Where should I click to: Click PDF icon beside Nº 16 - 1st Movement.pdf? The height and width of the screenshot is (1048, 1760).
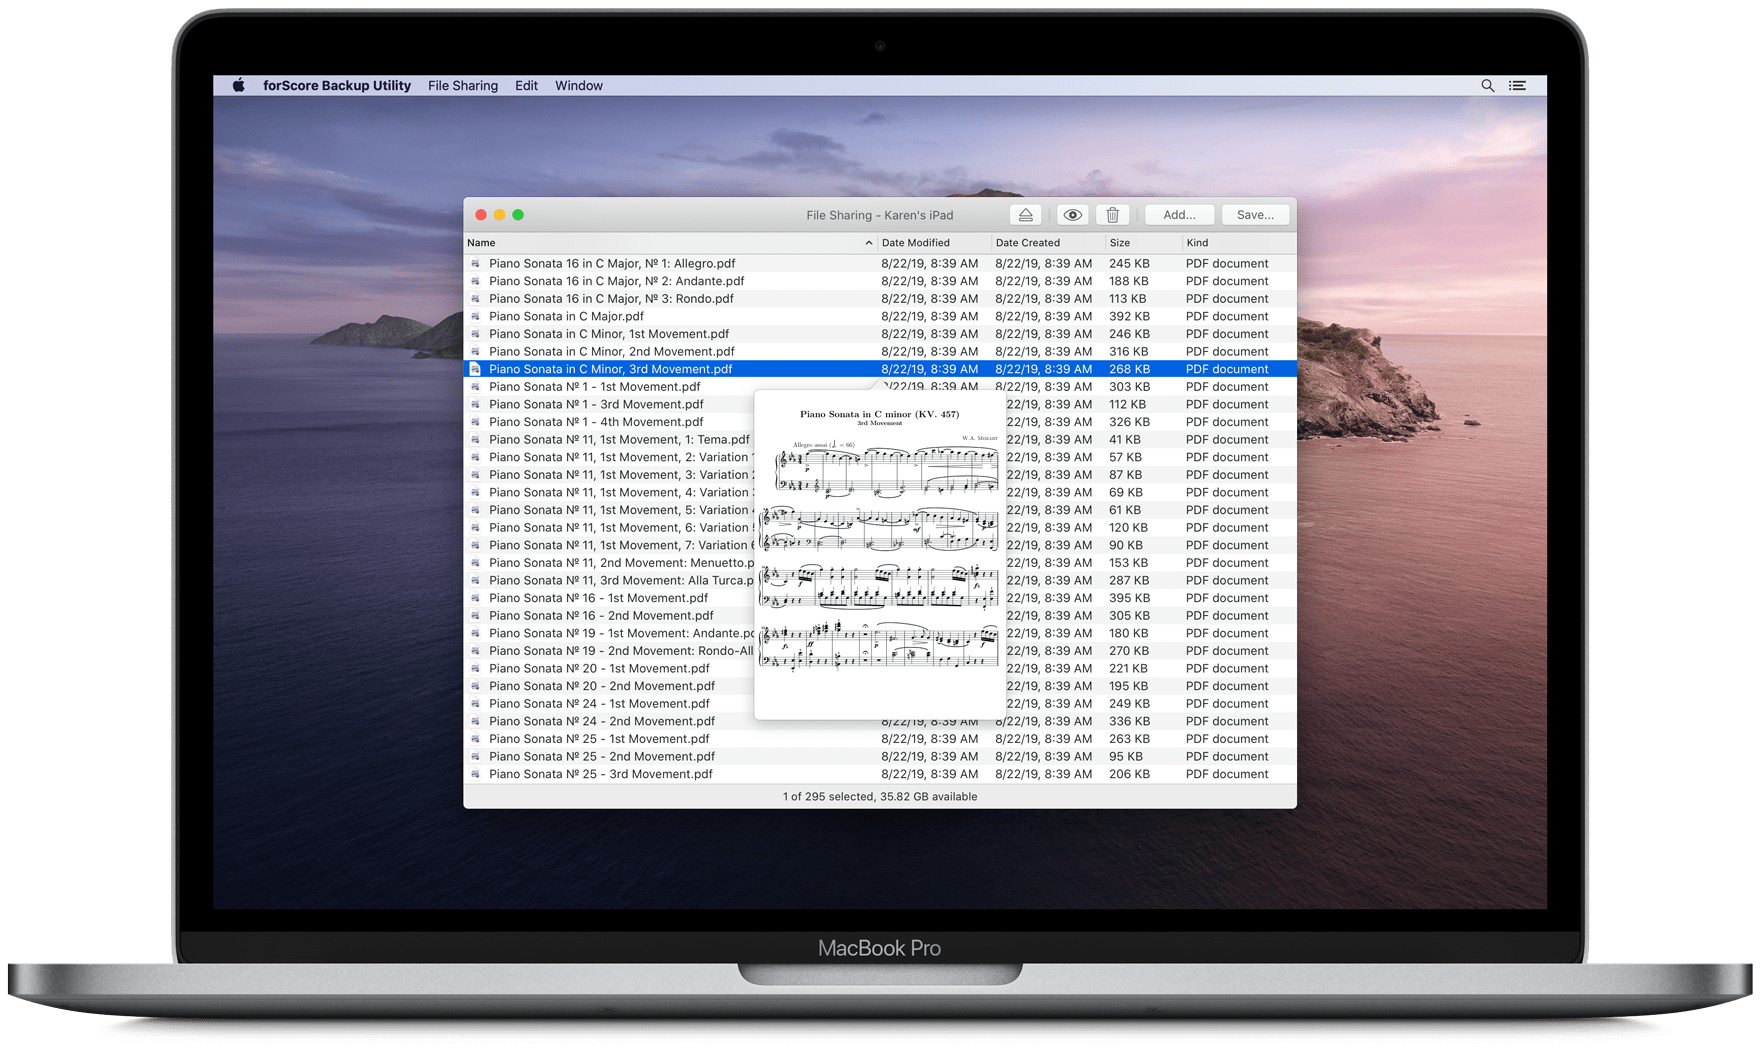[x=475, y=598]
